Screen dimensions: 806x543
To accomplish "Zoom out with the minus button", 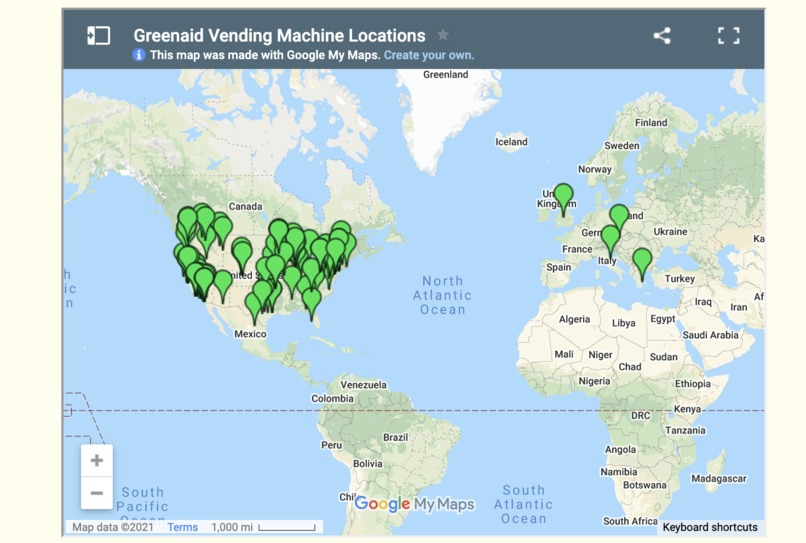I will (97, 493).
